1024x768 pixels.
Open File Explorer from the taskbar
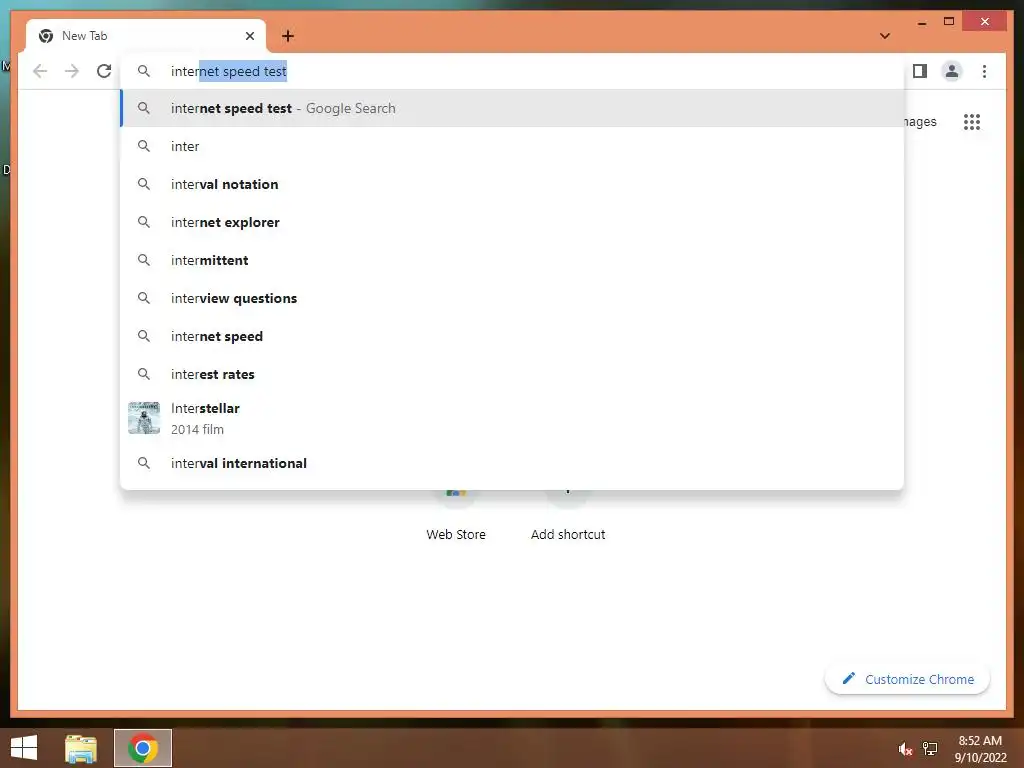[81, 748]
